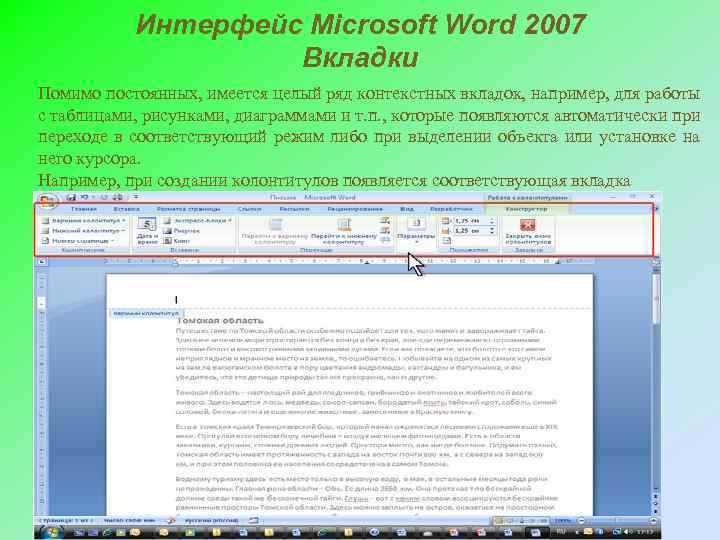This screenshot has height=540, width=720.
Task: Click the stepper arrows of footer position field
Action: pyautogui.click(x=492, y=231)
